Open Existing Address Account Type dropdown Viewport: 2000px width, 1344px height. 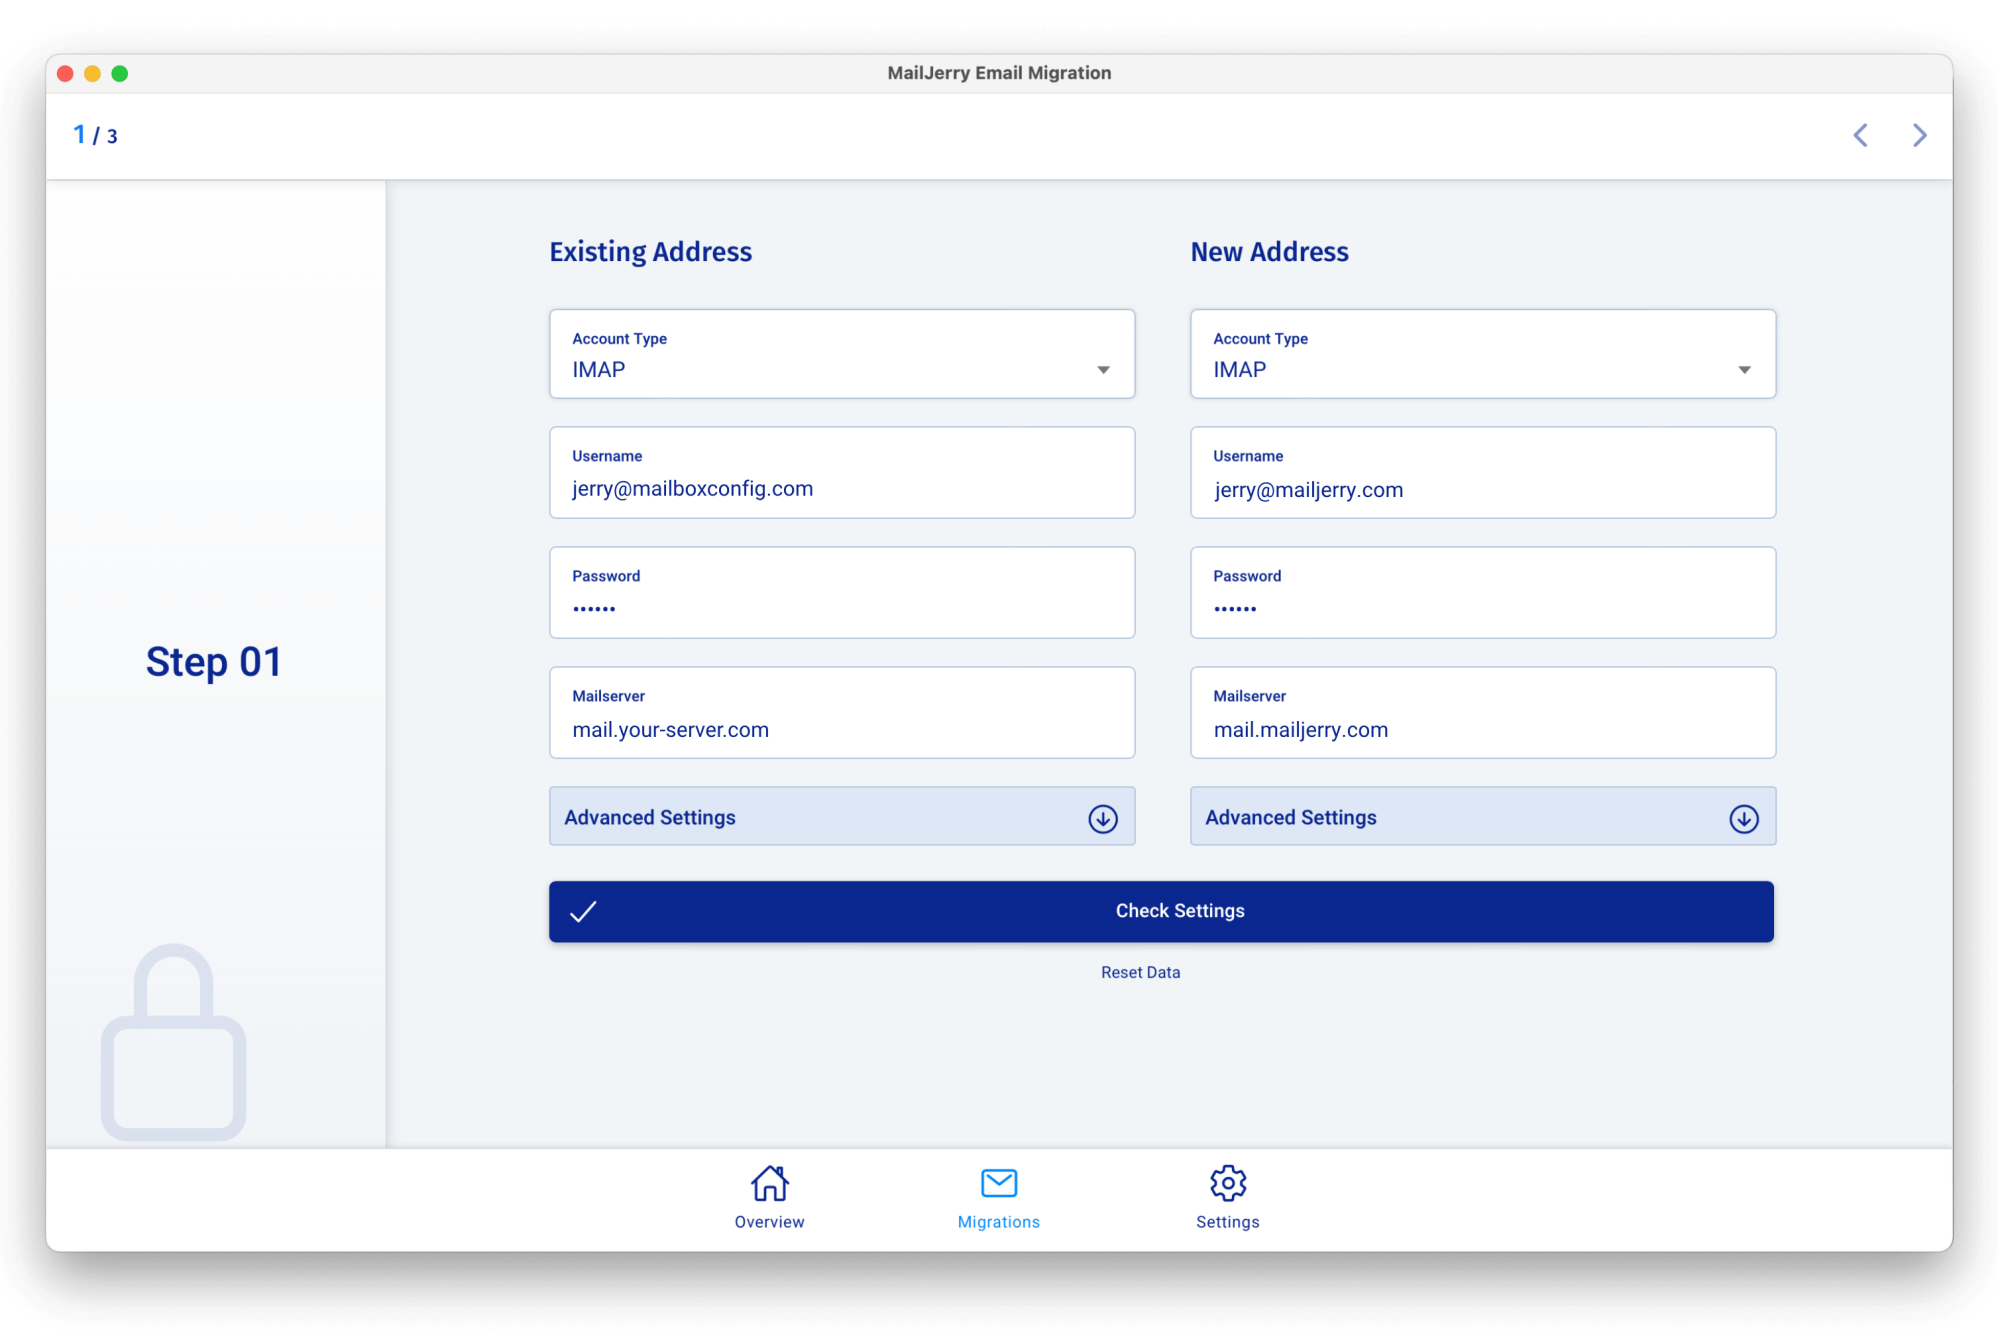[x=841, y=354]
